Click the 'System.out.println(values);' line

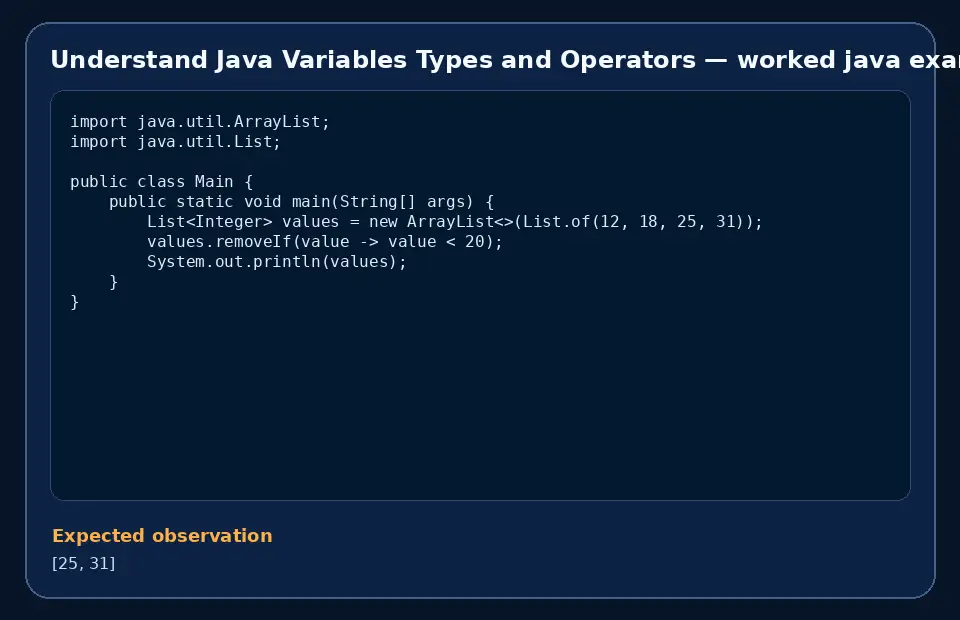[x=277, y=262]
